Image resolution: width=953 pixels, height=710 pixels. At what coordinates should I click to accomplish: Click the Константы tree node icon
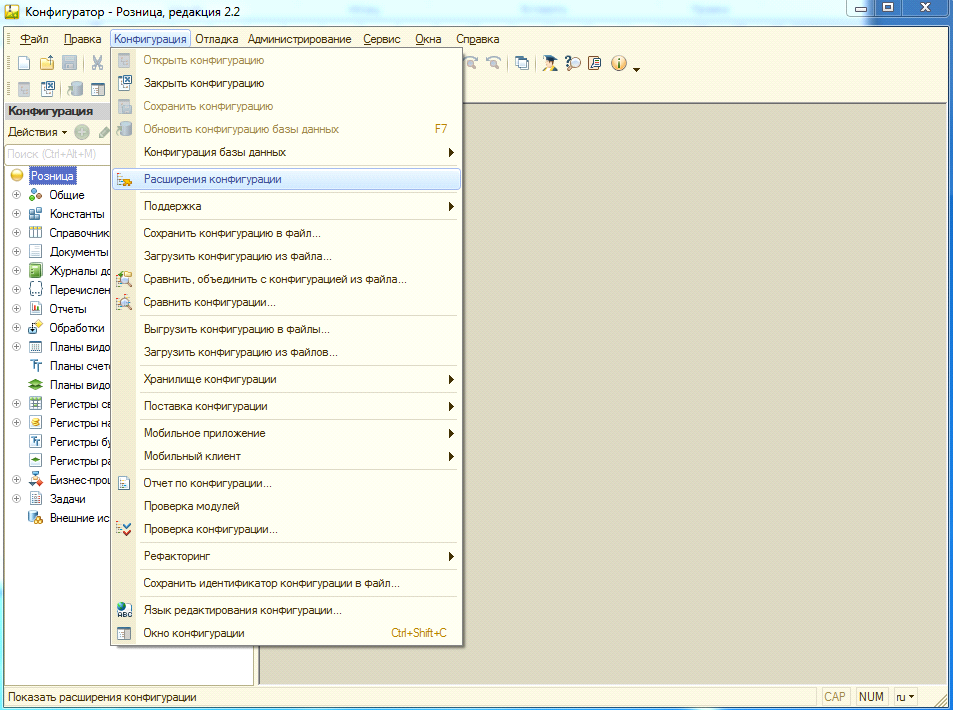36,214
